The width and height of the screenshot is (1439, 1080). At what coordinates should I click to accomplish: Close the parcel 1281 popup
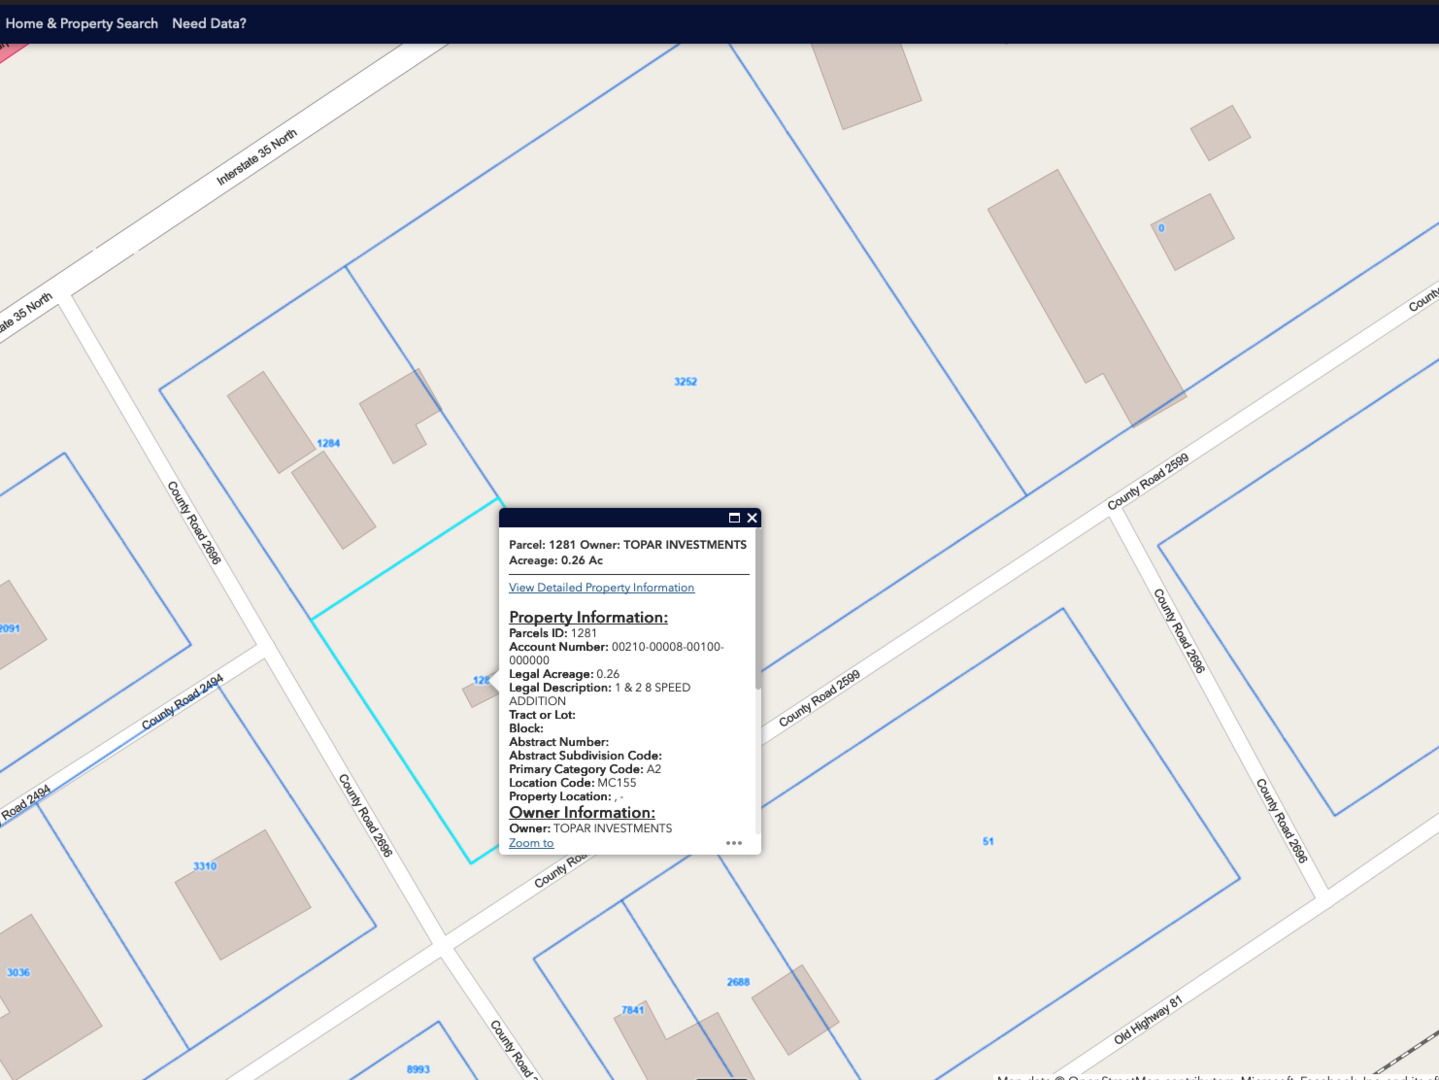[x=752, y=518]
